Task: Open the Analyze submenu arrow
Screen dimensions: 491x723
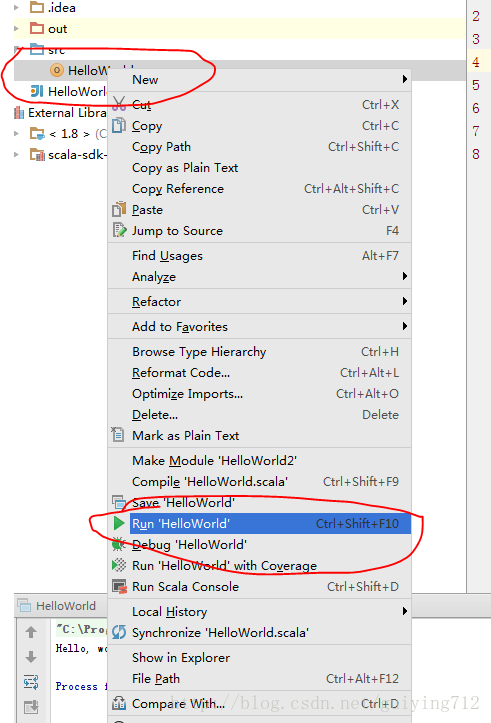Action: point(404,276)
